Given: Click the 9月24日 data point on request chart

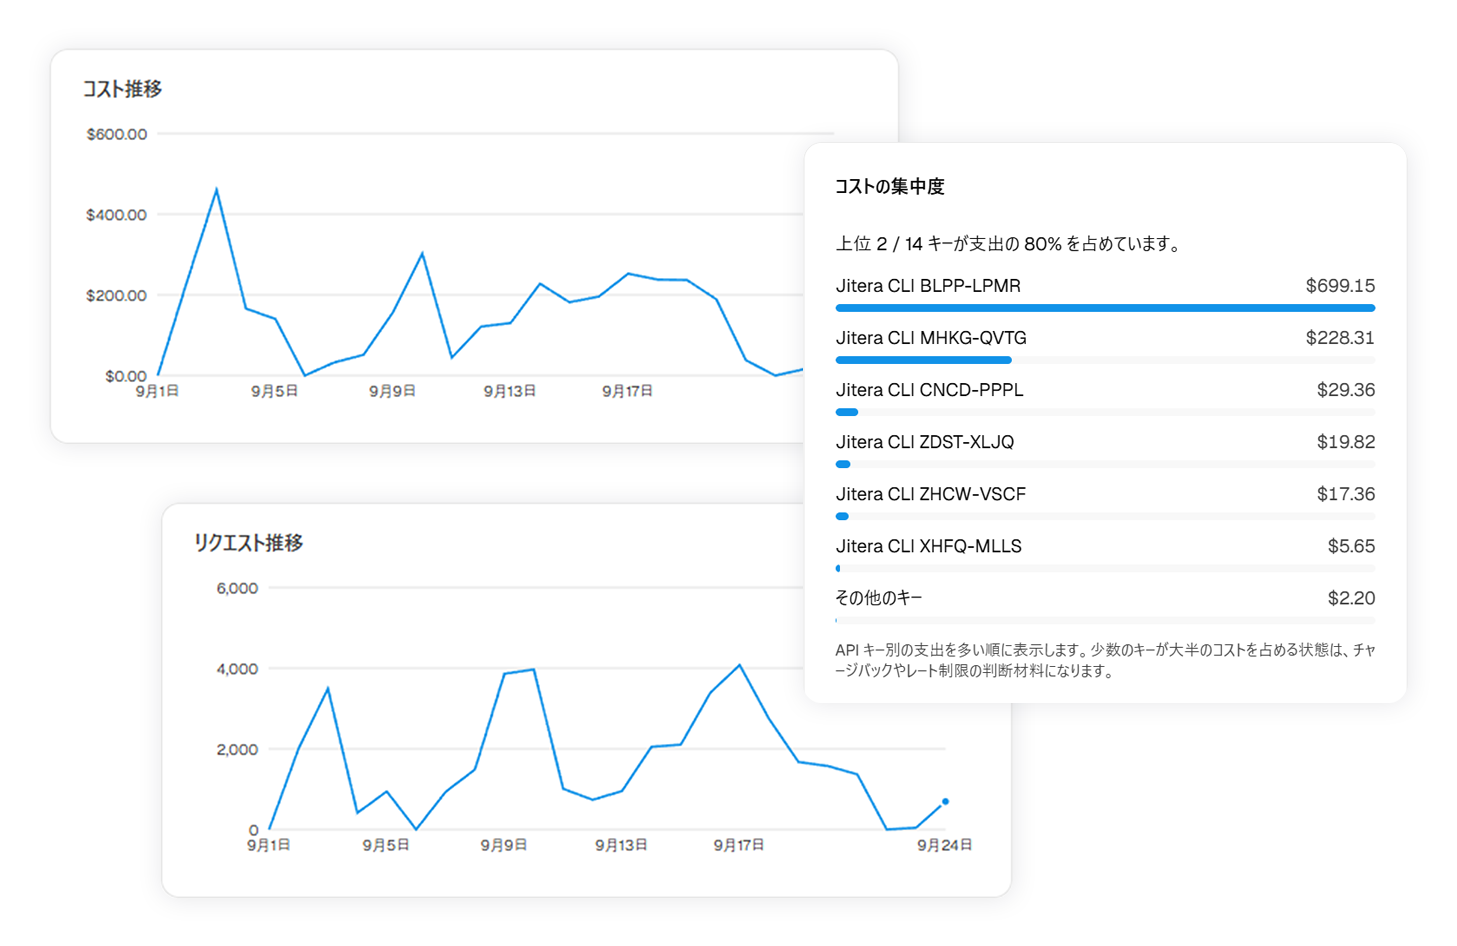Looking at the screenshot, I should point(945,801).
